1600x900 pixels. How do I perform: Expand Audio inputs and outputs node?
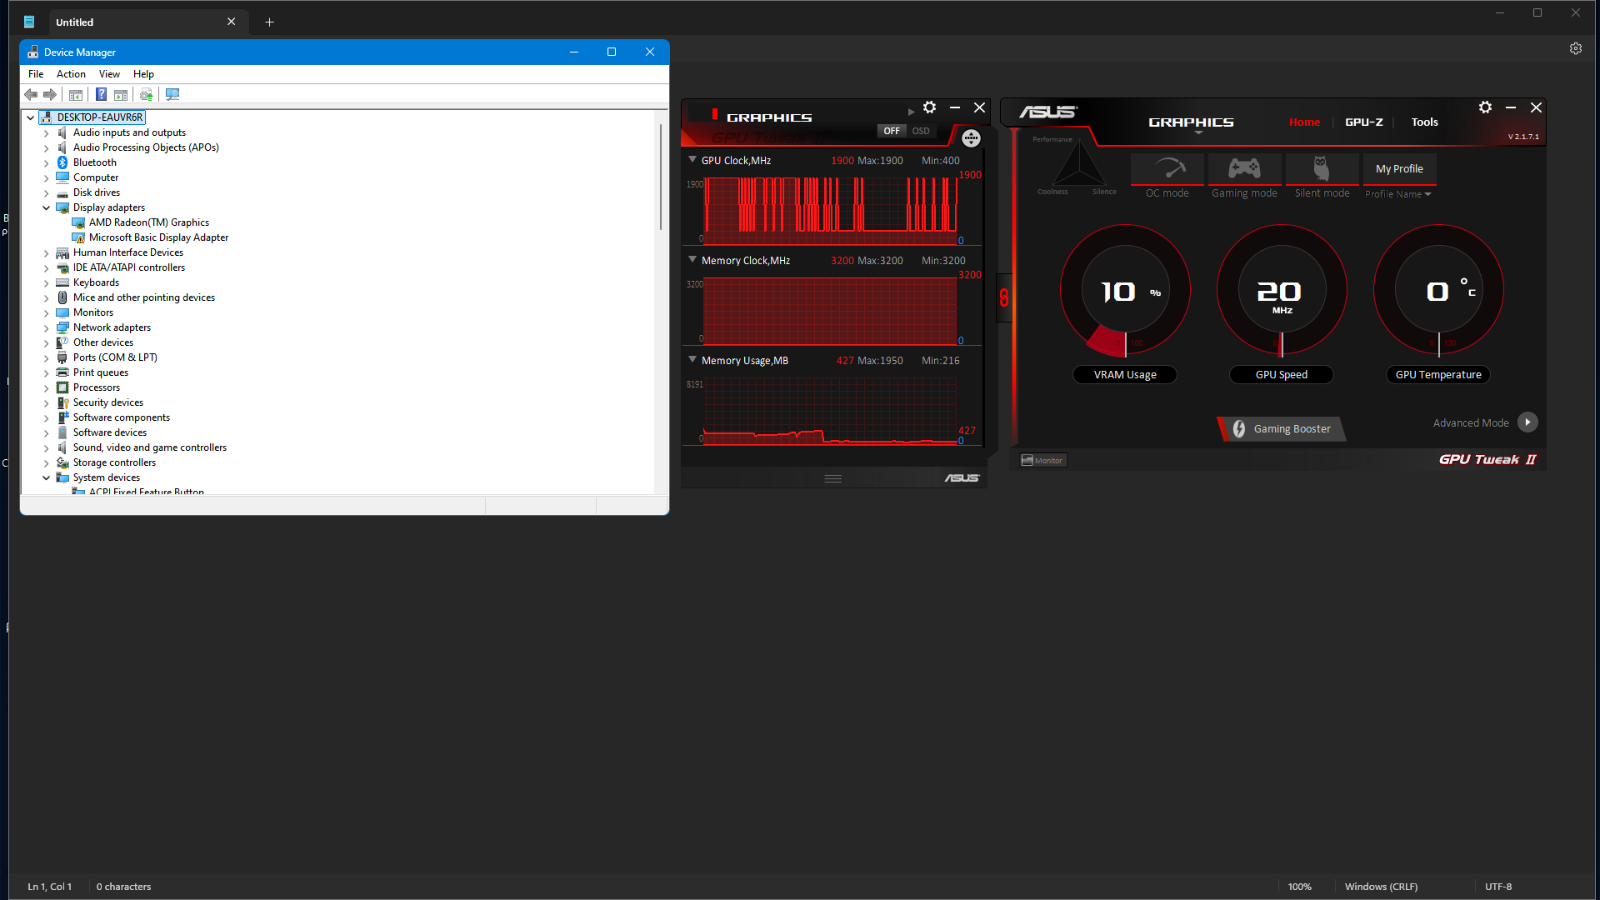[46, 133]
